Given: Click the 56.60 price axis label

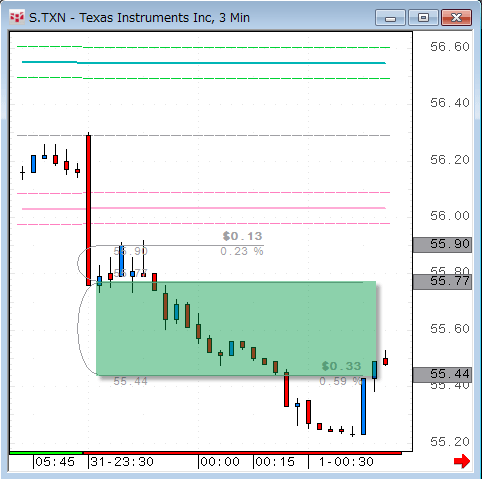Looking at the screenshot, I should [450, 47].
